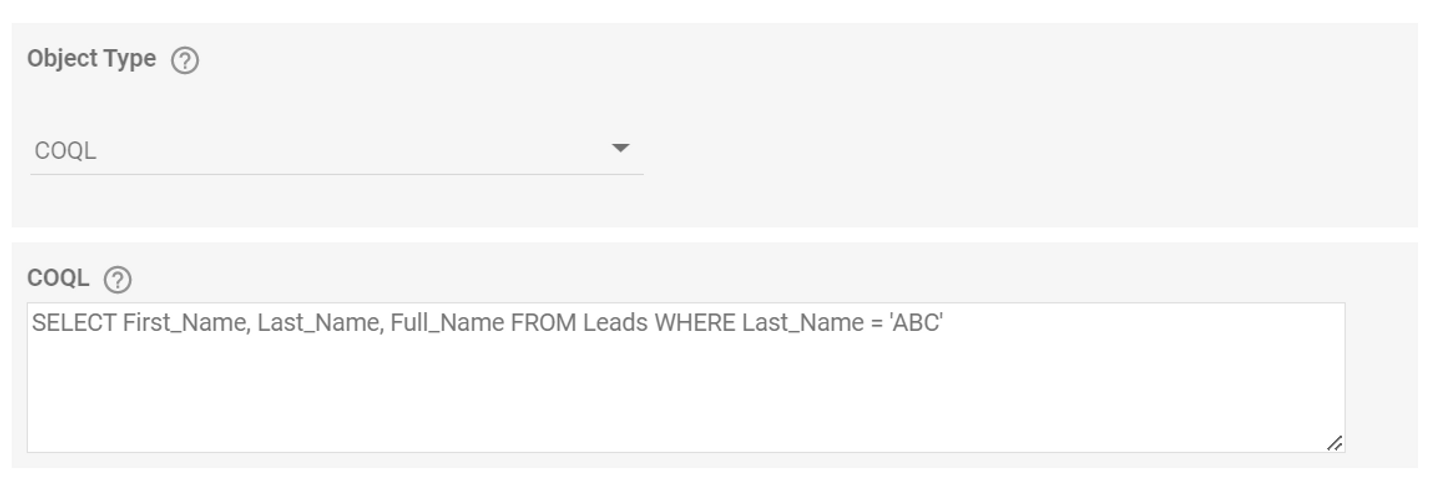The height and width of the screenshot is (490, 1440).
Task: Click the textarea resize grip icon
Action: pos(1334,443)
